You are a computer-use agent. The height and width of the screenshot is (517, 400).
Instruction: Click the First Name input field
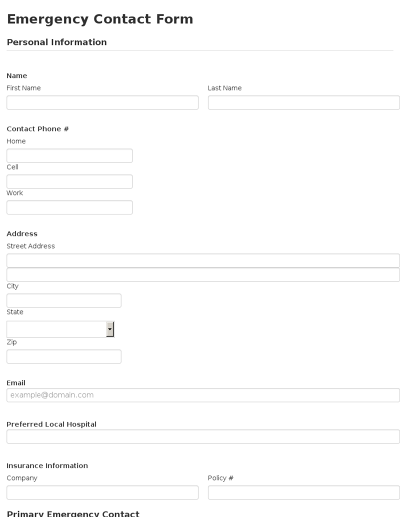coord(102,103)
